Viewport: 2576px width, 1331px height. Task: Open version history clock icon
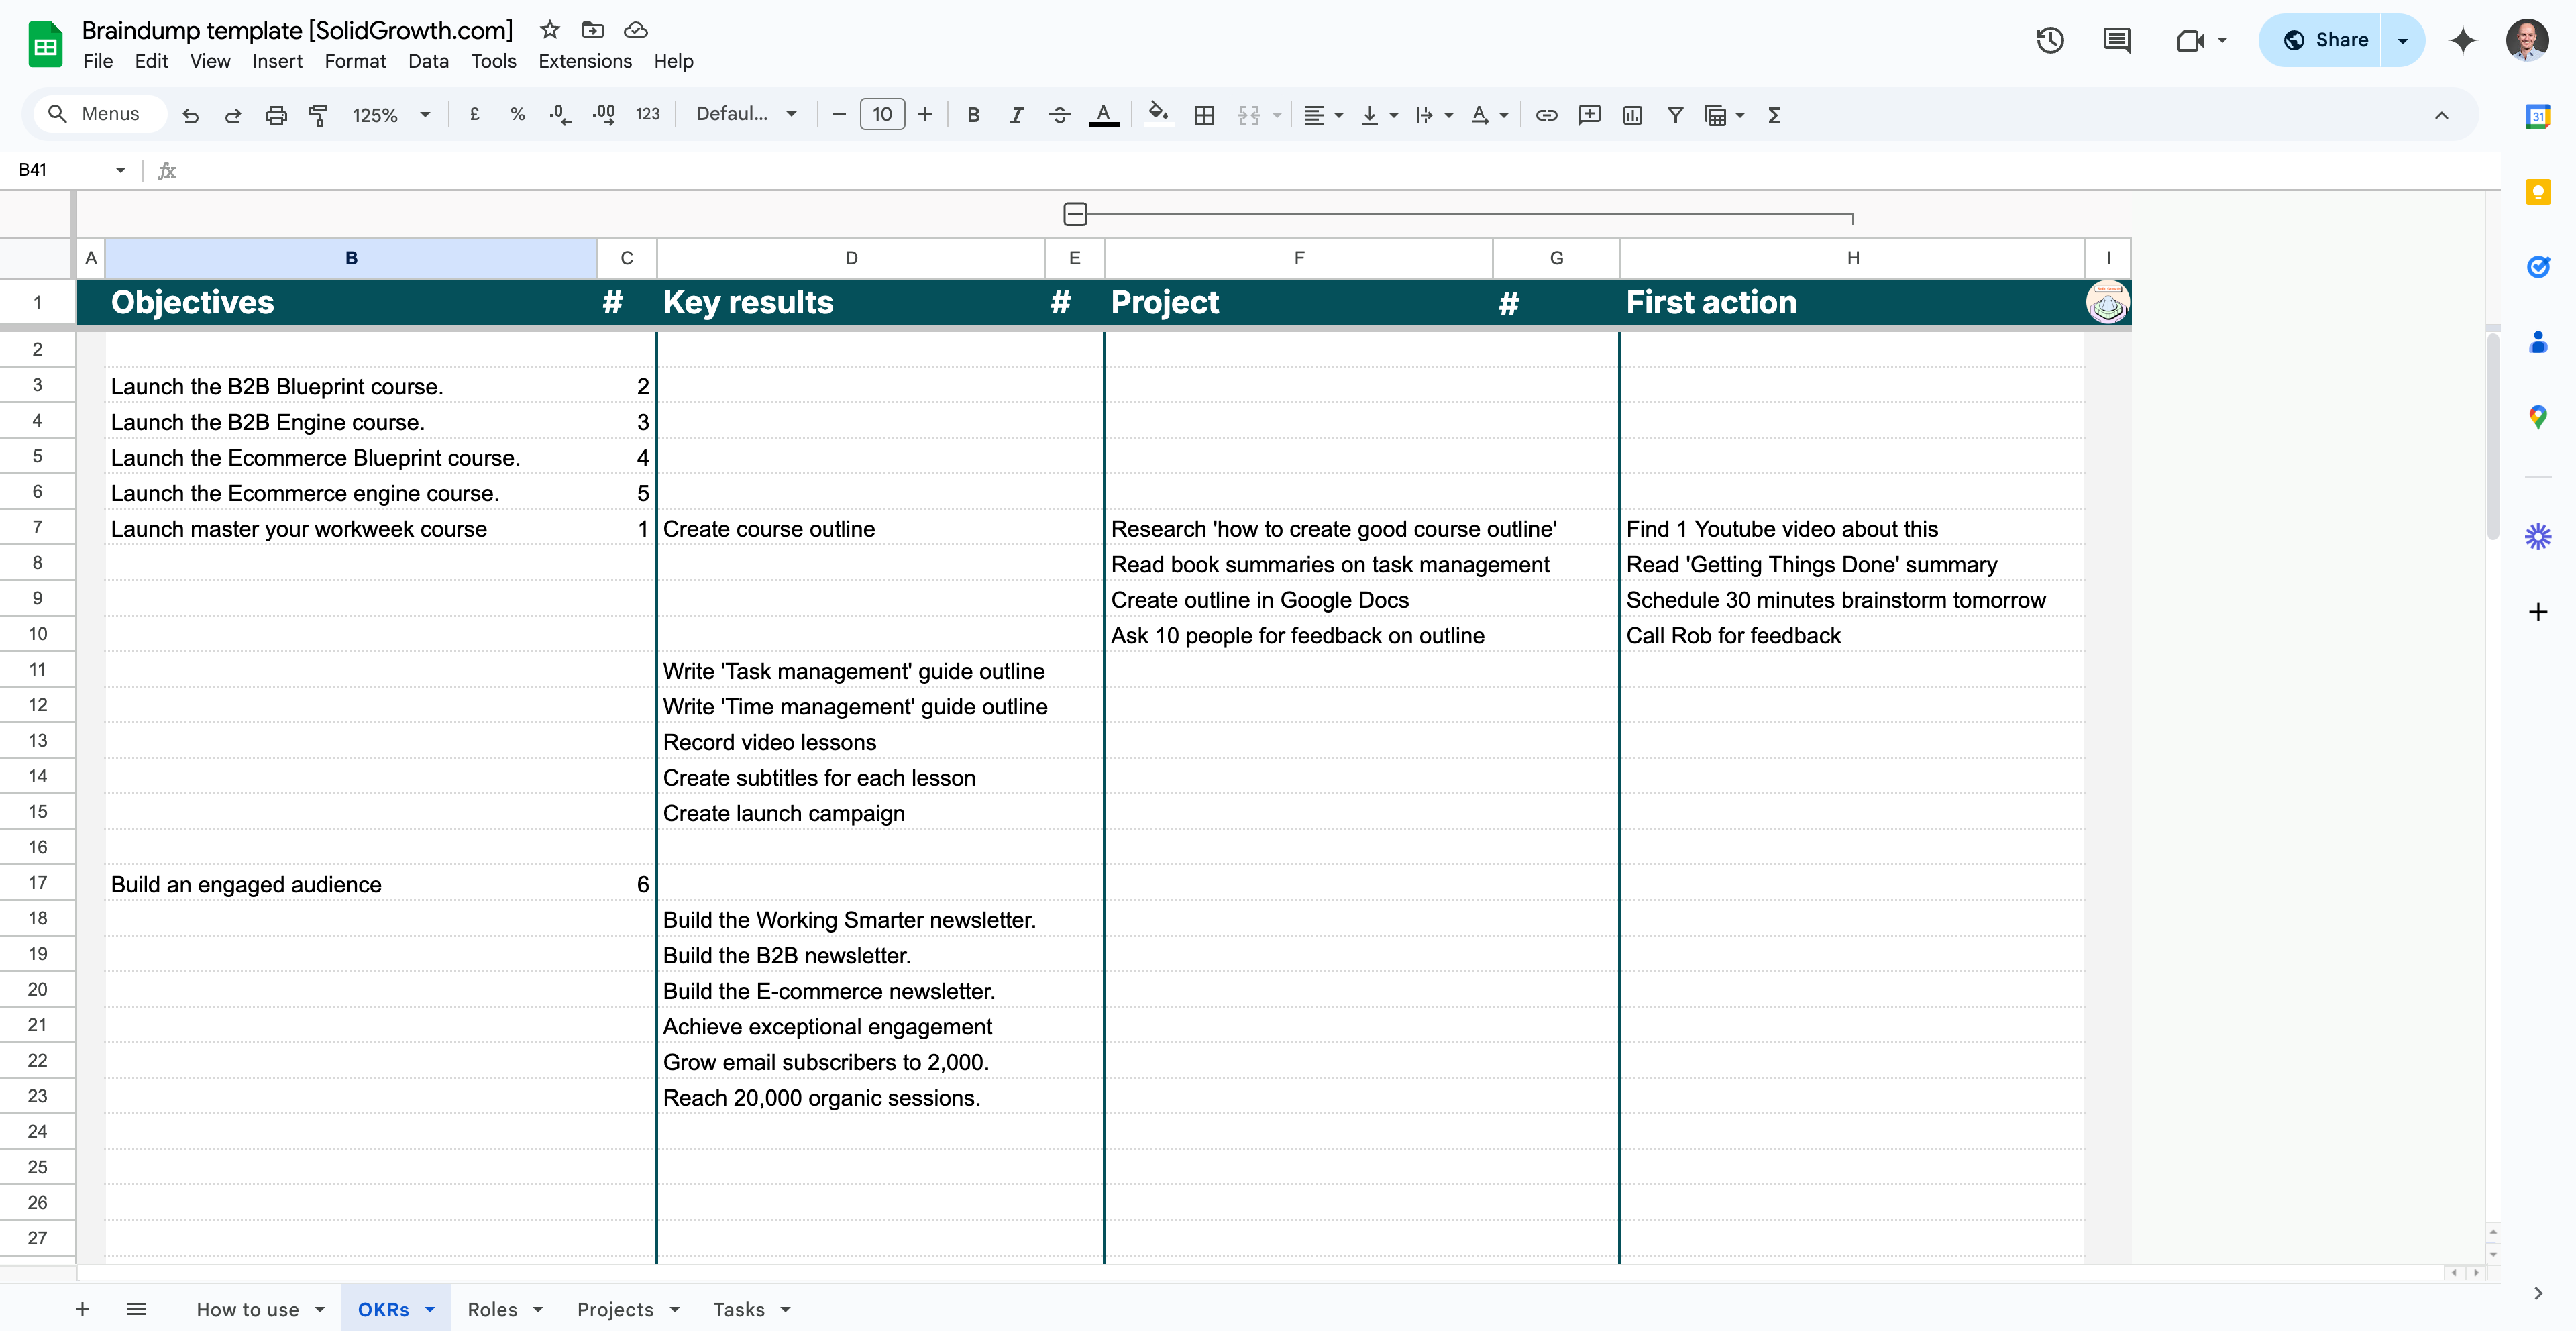click(2050, 40)
